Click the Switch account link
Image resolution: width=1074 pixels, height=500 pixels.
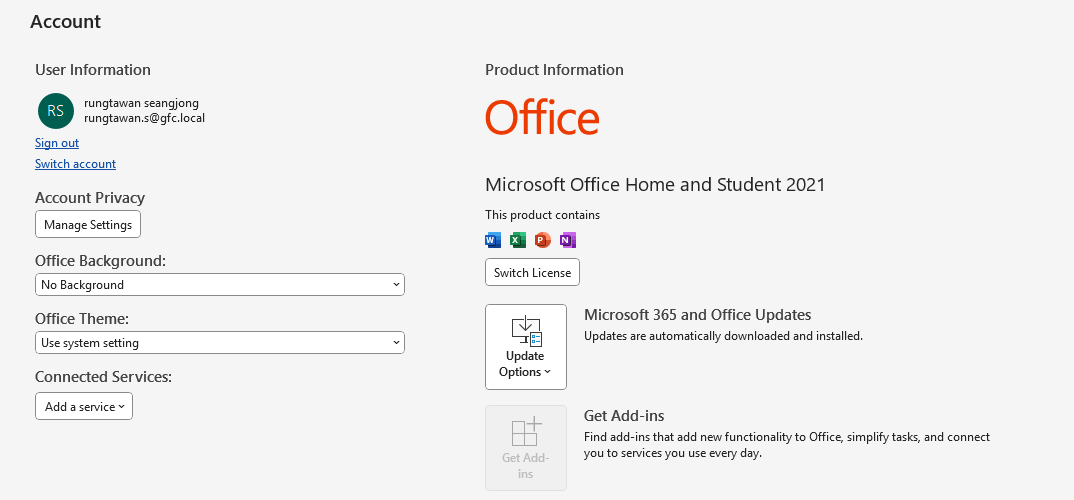[x=75, y=164]
